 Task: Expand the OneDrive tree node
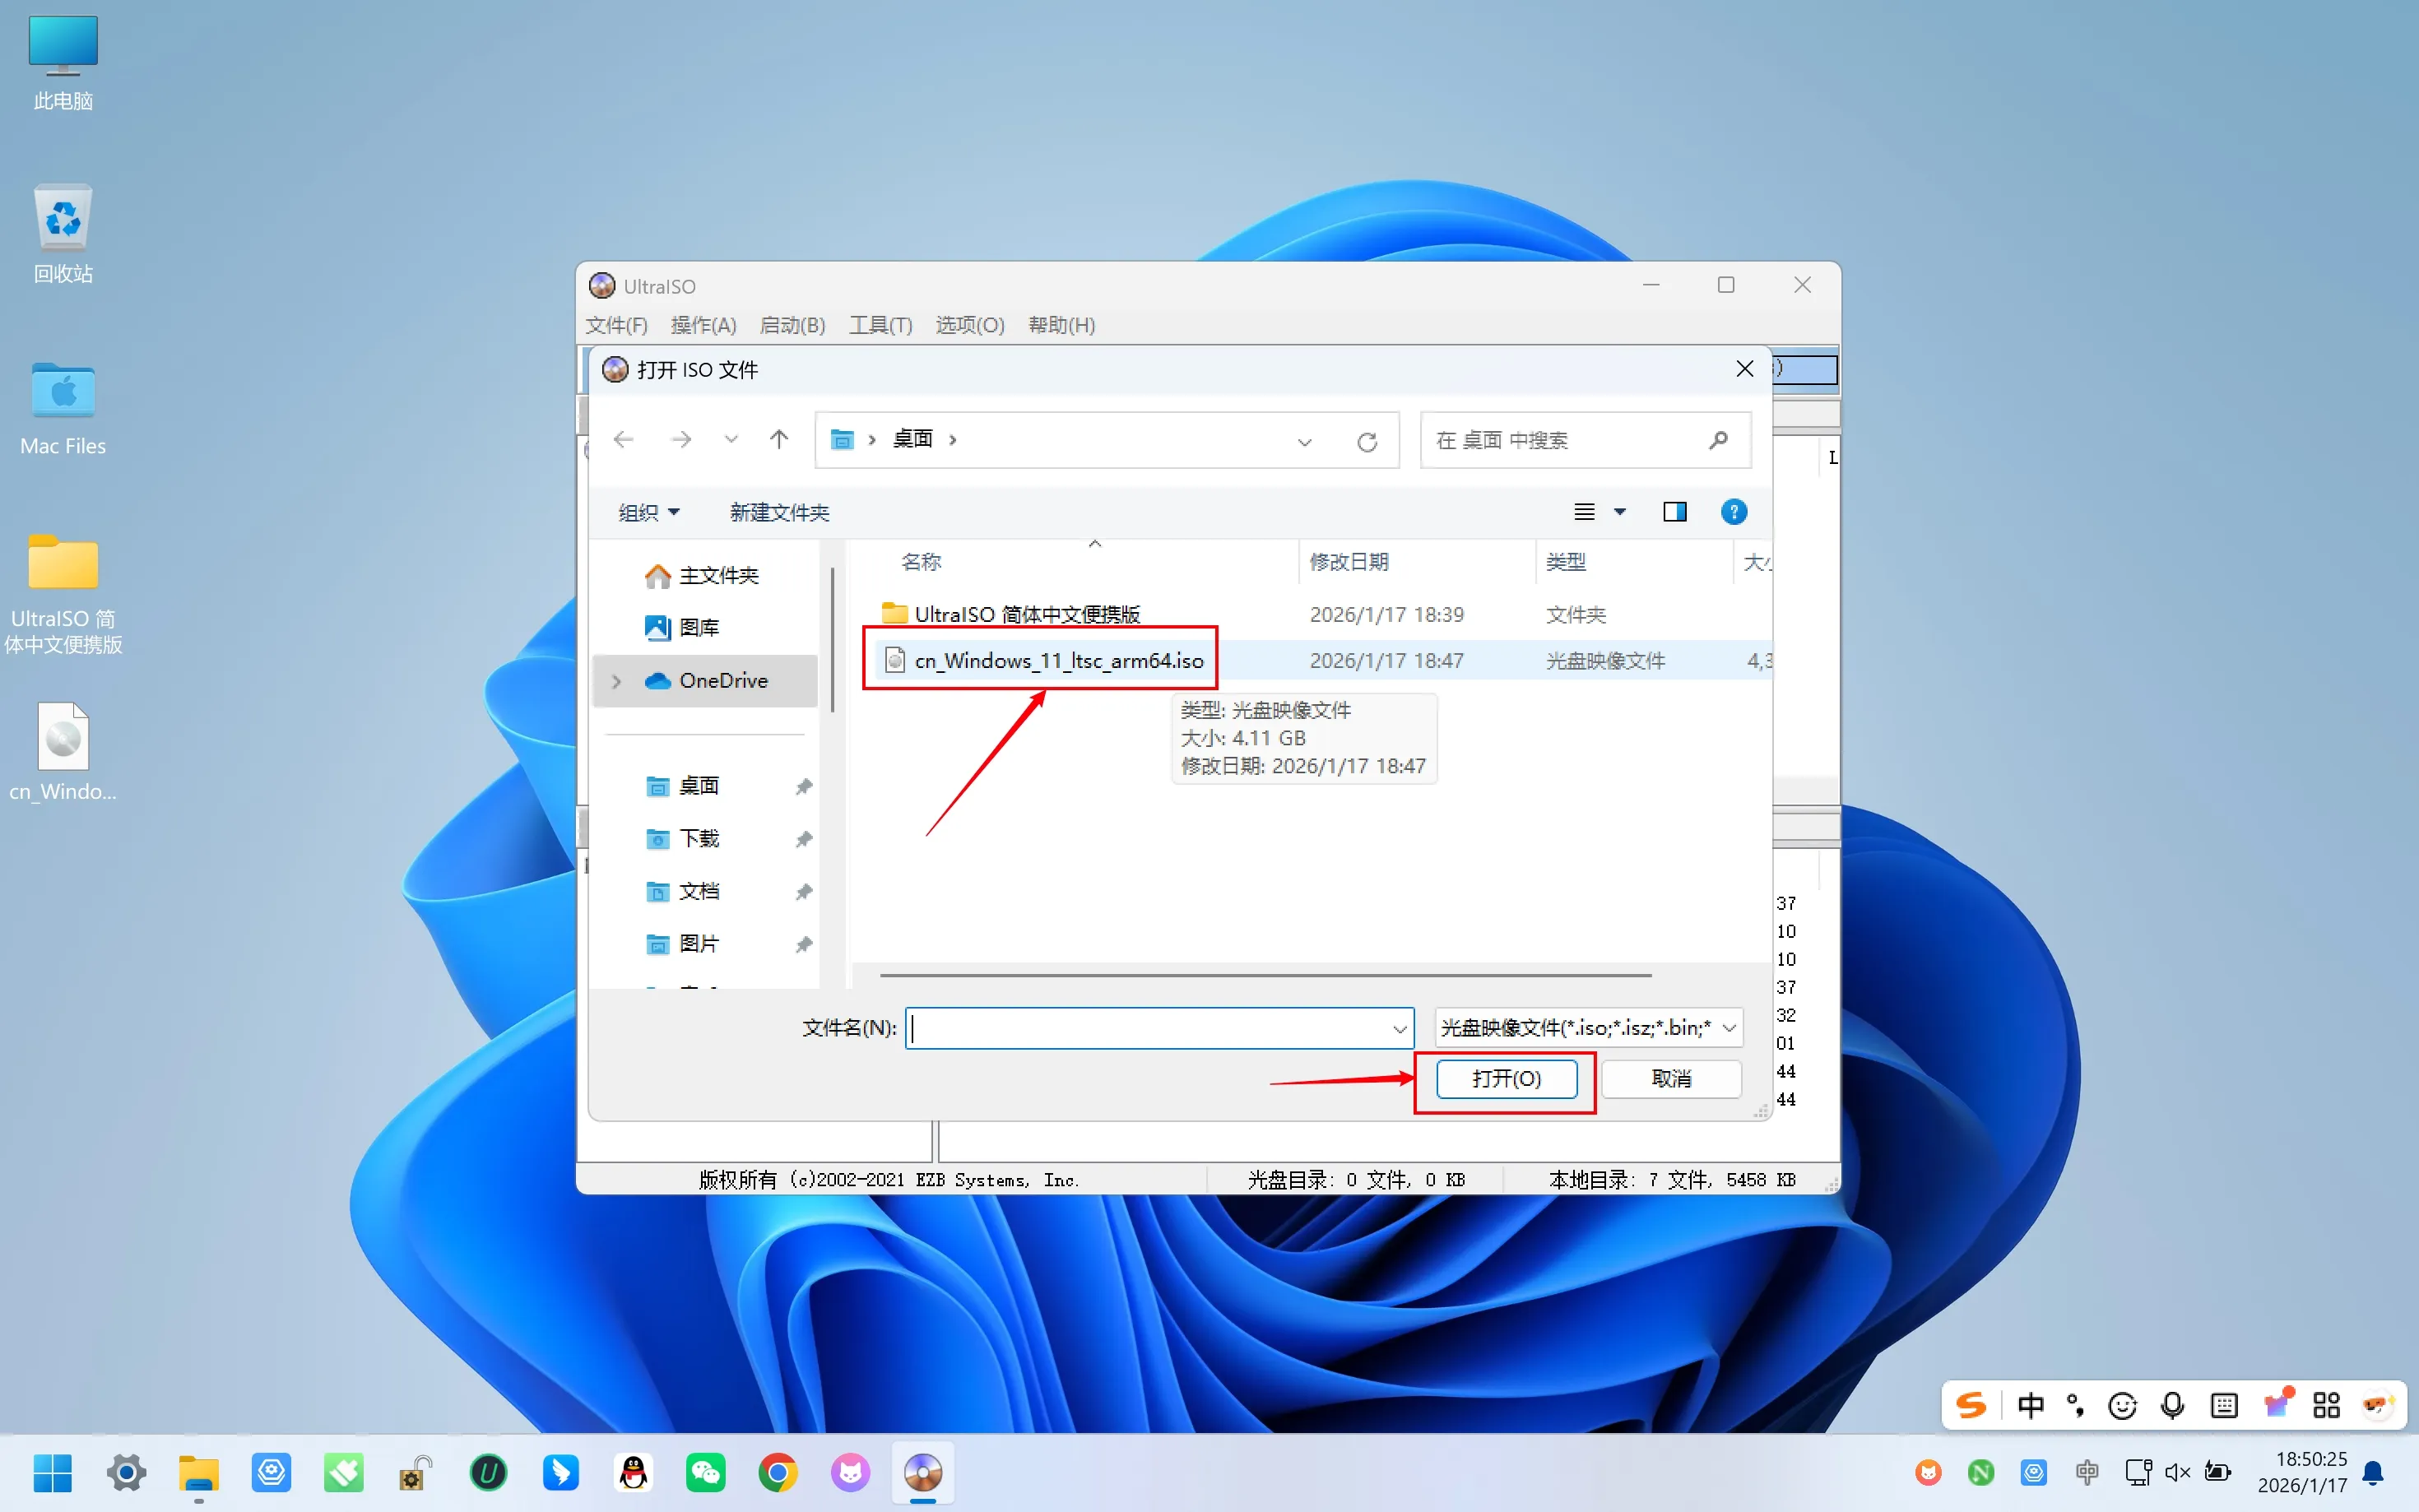pos(617,681)
